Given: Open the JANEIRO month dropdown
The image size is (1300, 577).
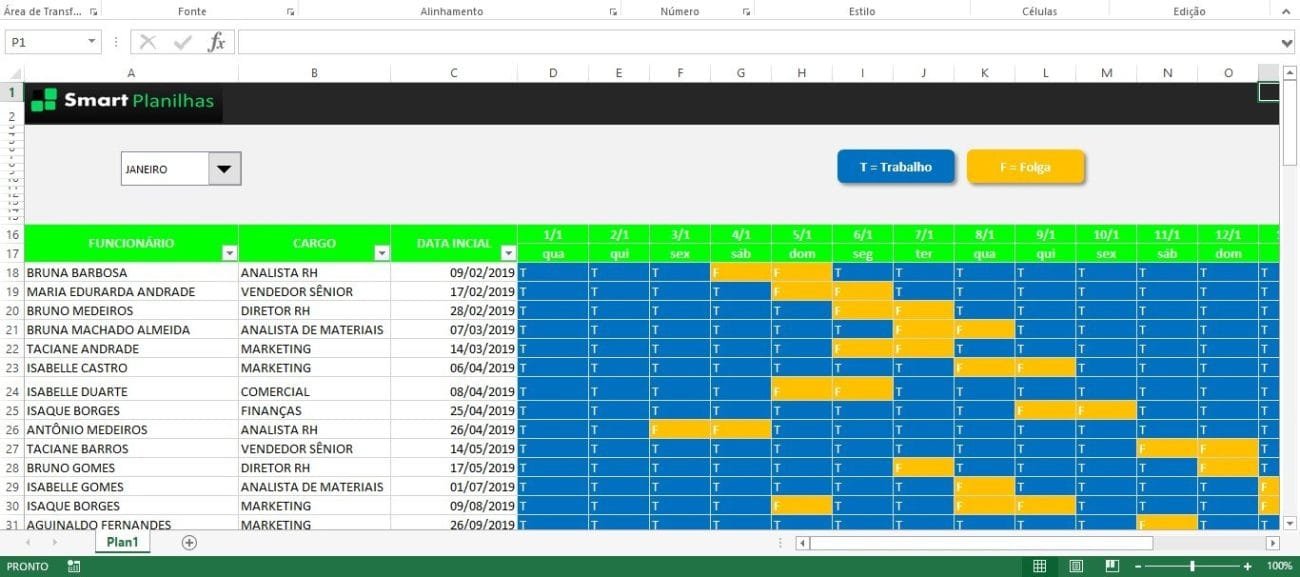Looking at the screenshot, I should (x=224, y=169).
